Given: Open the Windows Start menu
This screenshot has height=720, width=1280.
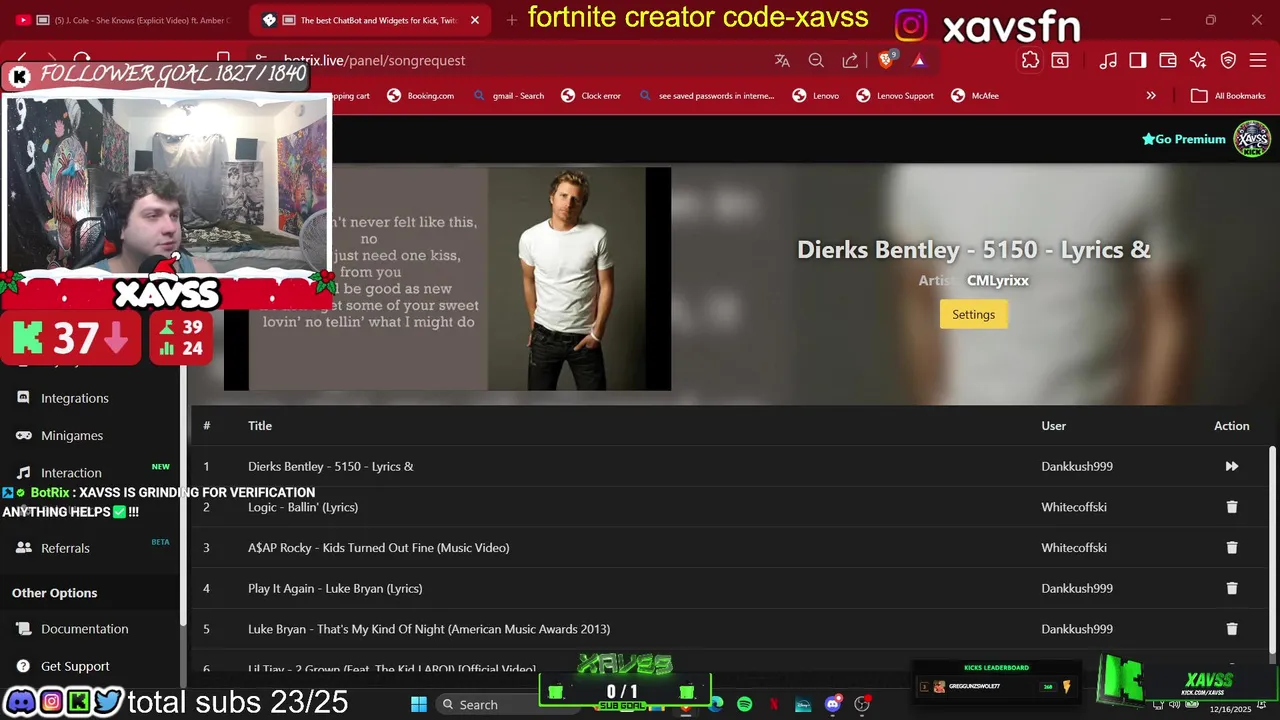Looking at the screenshot, I should (x=419, y=704).
